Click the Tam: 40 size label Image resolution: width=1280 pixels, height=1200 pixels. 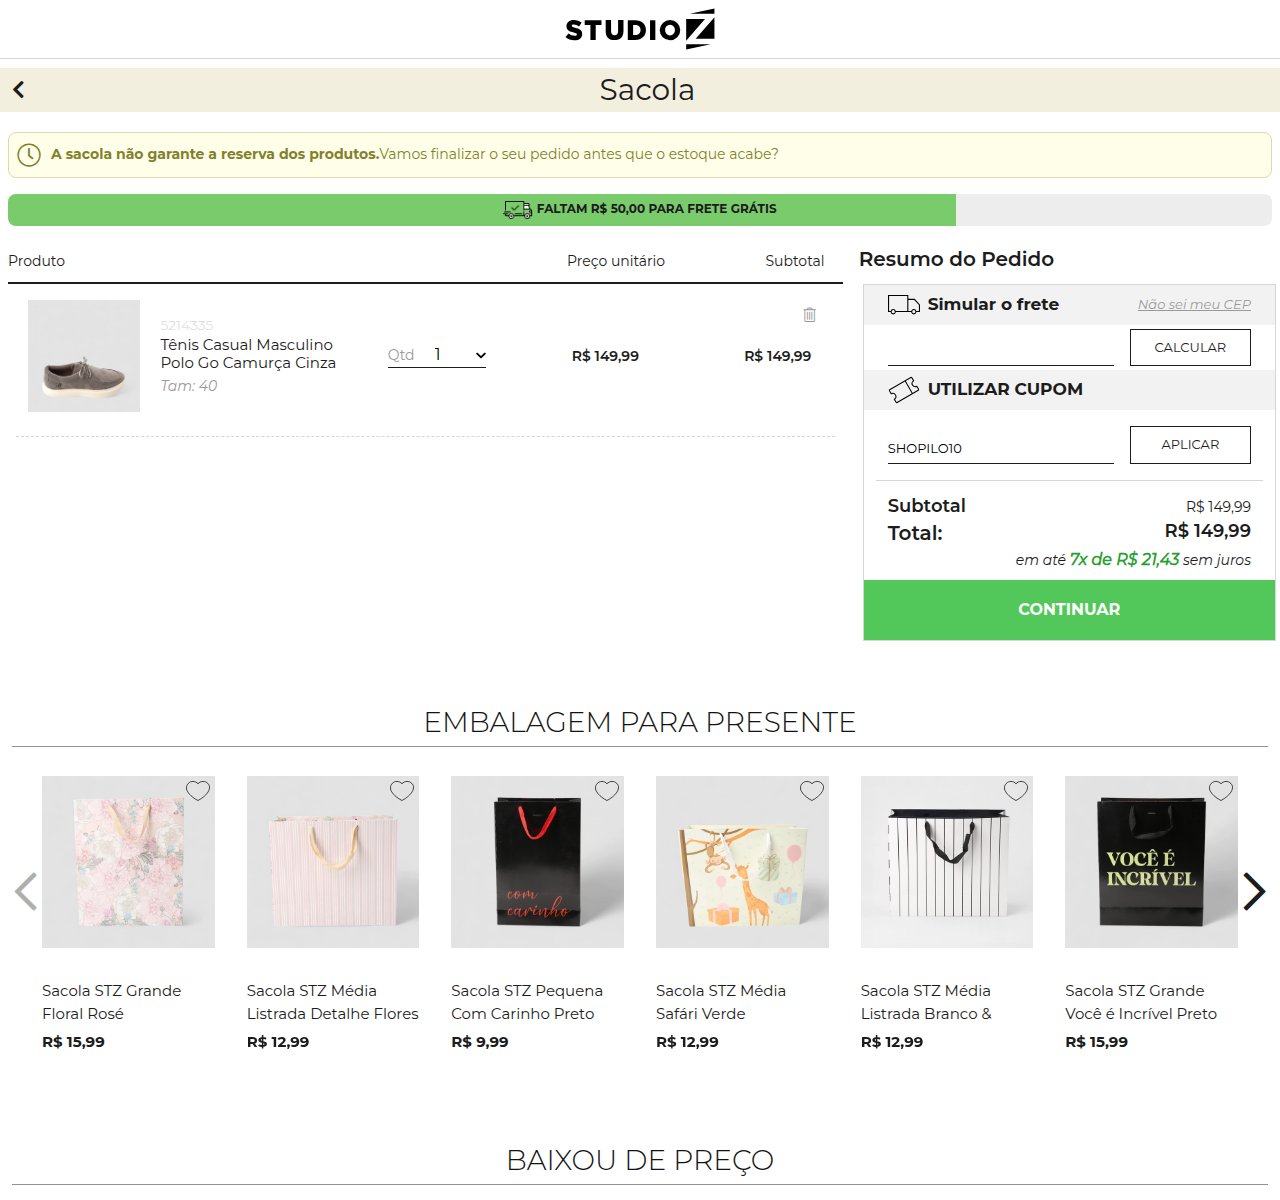189,386
